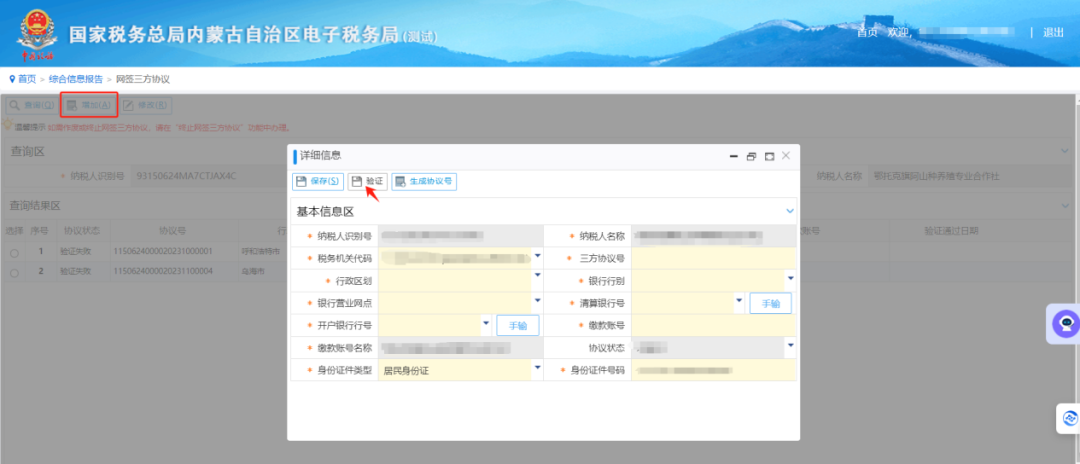Click the blue swirl floating icon on the right edge
1080x464 pixels.
point(1070,418)
